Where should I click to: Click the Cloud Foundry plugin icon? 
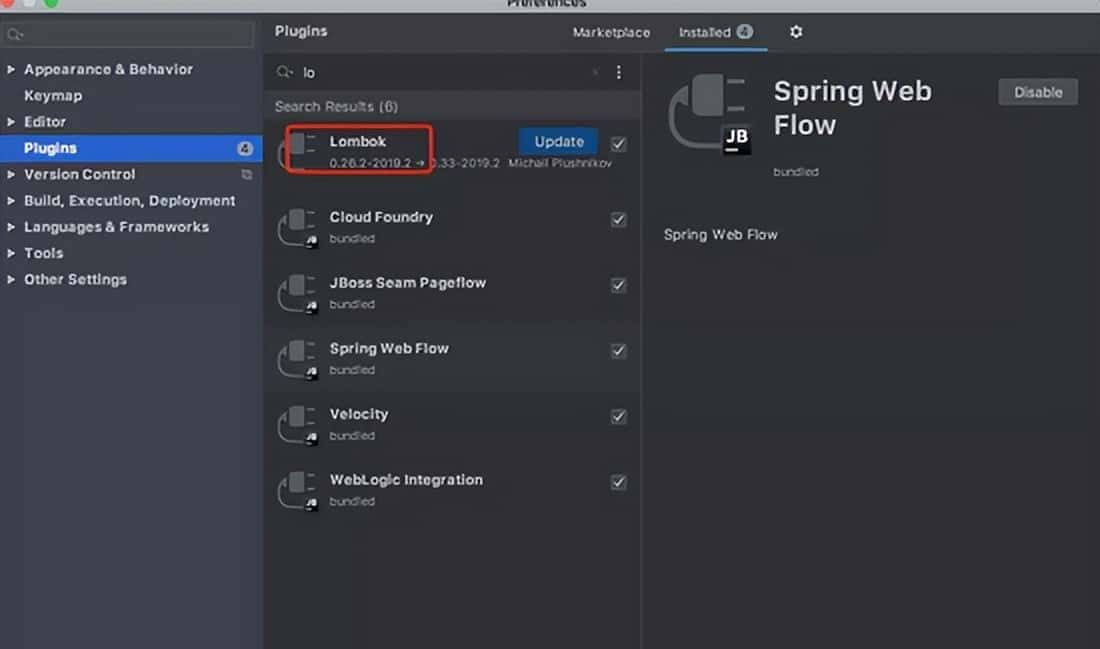298,227
